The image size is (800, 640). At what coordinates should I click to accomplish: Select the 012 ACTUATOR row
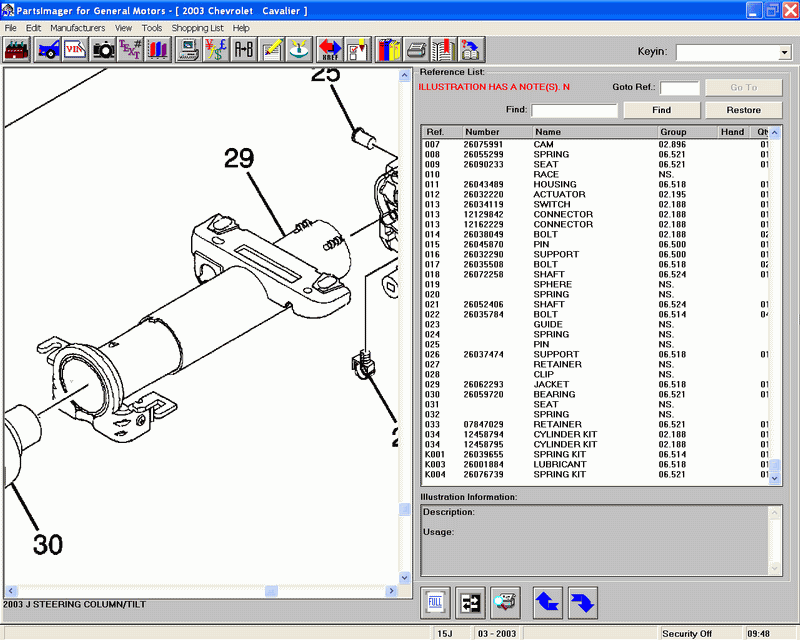[595, 194]
